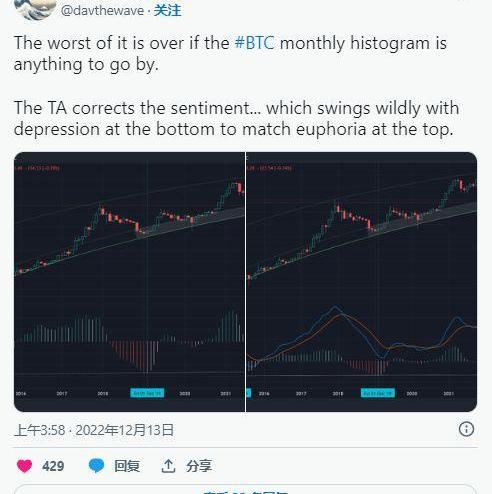Screen dimensions: 492x494
Task: Click the 分享 share label
Action: [x=199, y=466]
